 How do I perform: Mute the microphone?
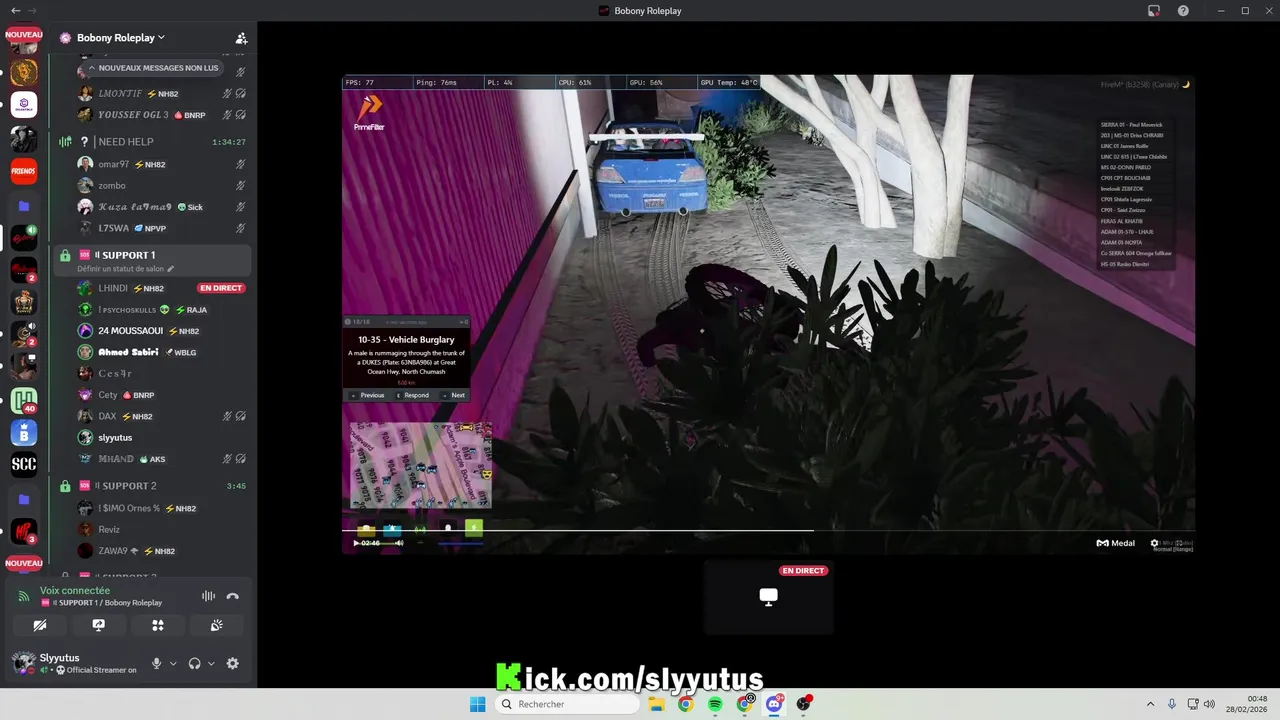(156, 663)
